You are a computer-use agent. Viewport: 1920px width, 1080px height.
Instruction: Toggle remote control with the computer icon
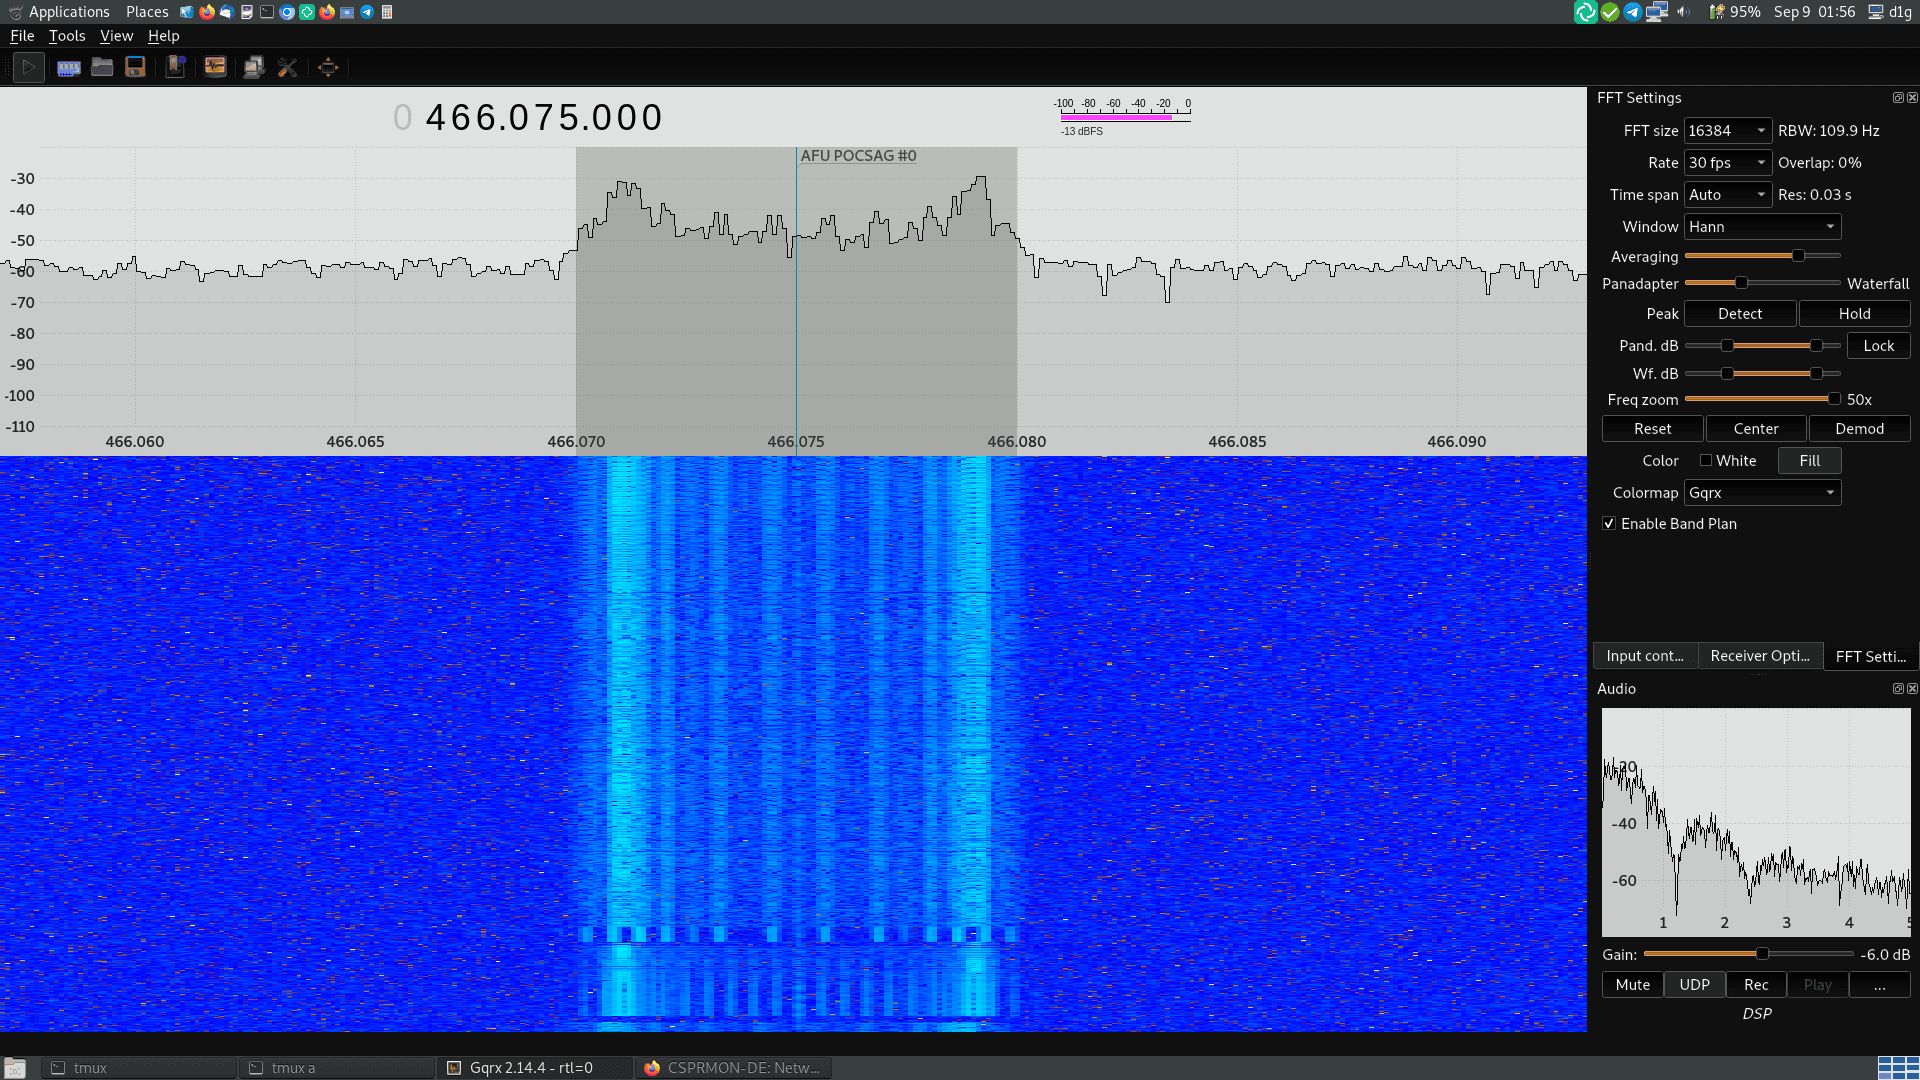click(x=253, y=67)
